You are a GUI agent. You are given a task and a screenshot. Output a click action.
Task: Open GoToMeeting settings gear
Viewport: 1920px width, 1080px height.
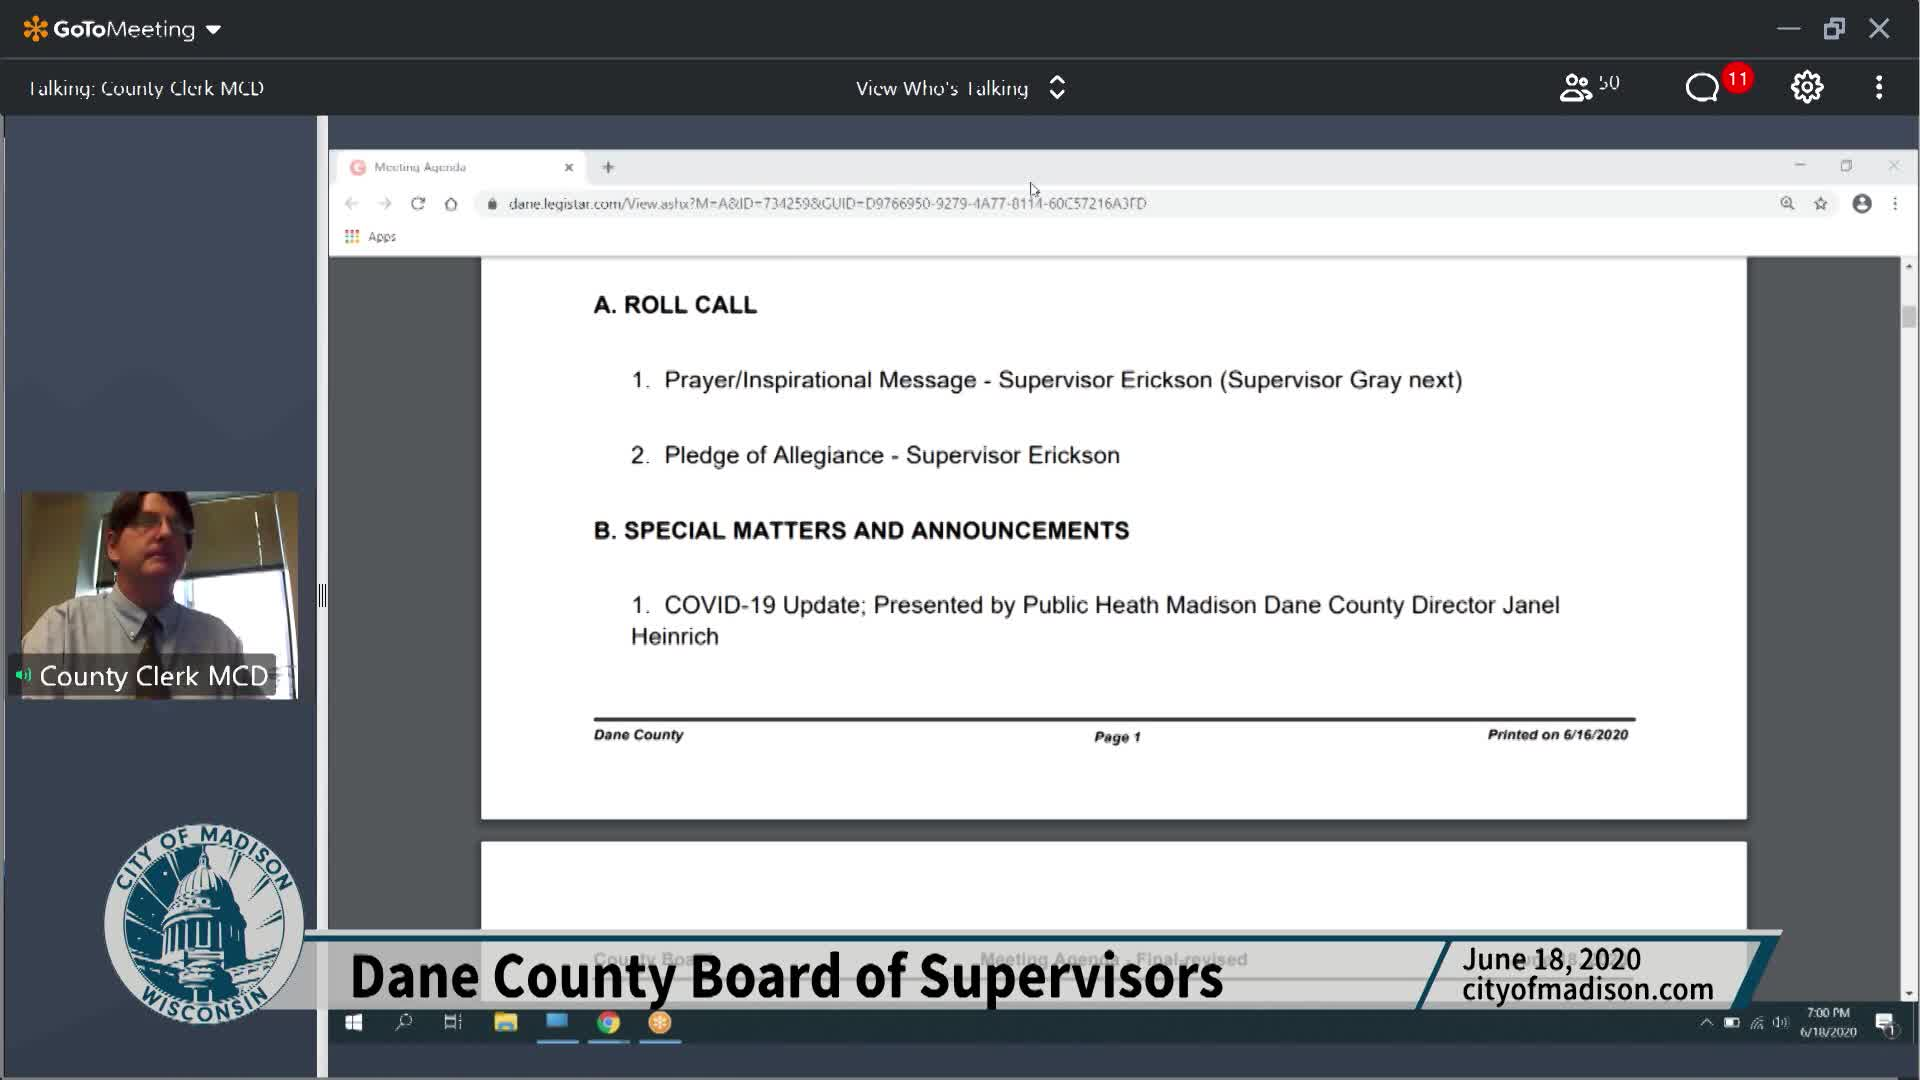click(x=1807, y=87)
